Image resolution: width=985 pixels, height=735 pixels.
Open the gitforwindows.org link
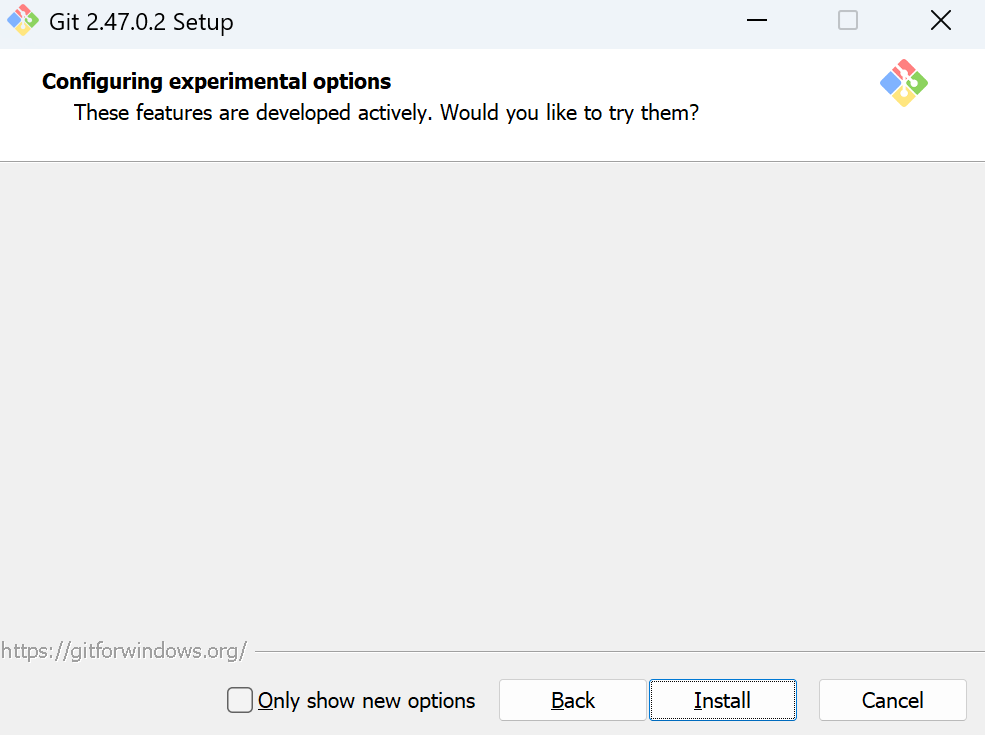[x=123, y=651]
